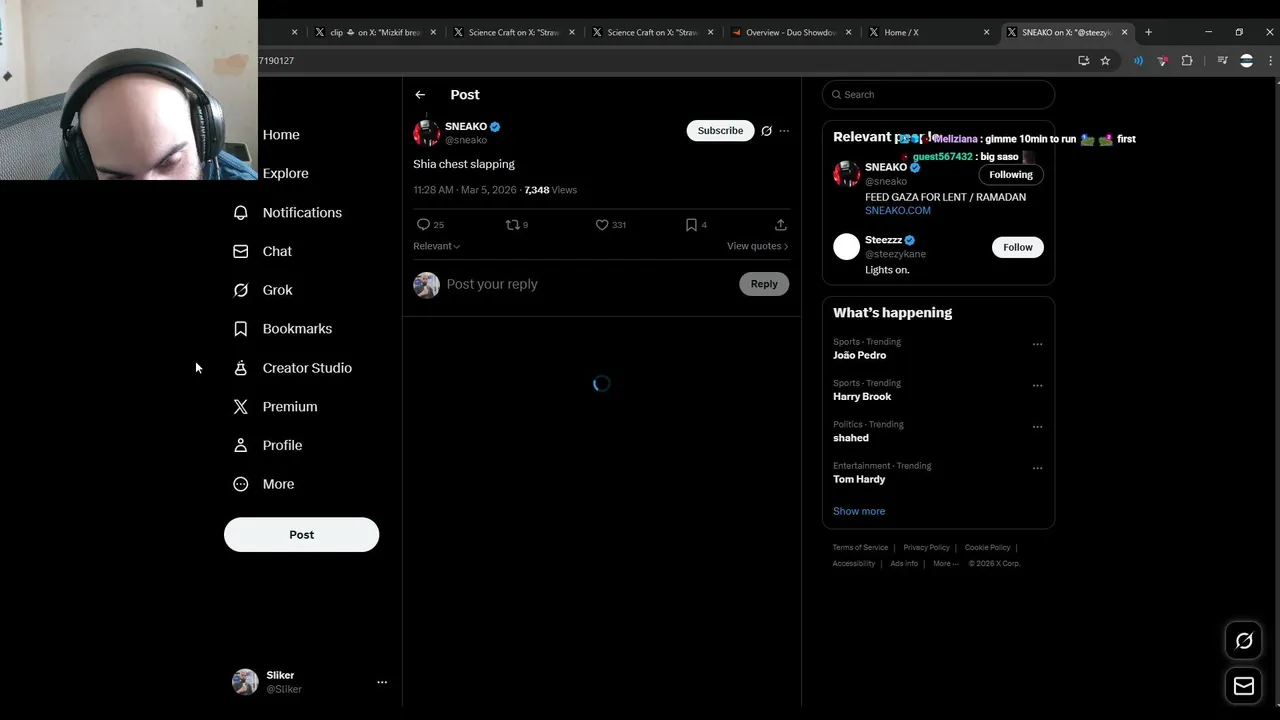Viewport: 1280px width, 720px height.
Task: Open Steezzz profile name
Action: 883,240
